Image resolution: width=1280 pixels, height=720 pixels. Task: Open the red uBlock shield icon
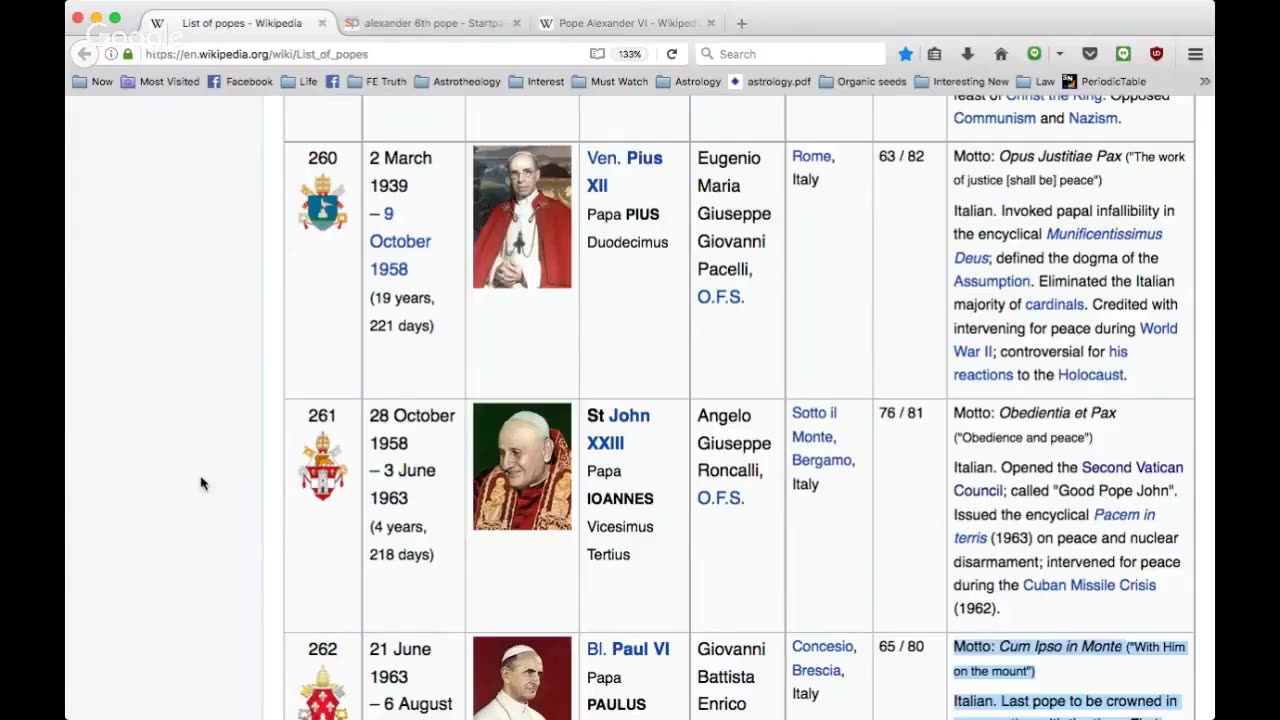(1156, 54)
